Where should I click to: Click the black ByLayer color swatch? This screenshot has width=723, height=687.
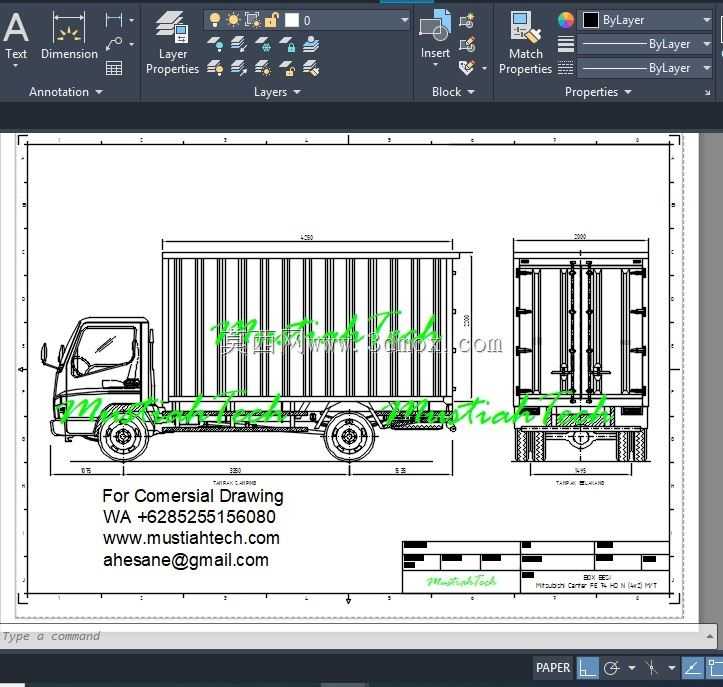click(591, 20)
